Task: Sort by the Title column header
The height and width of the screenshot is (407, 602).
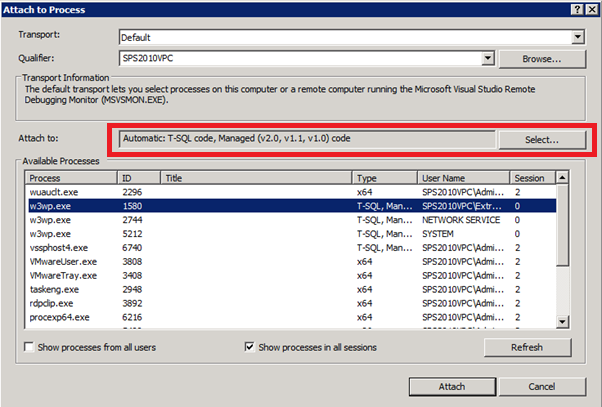Action: pyautogui.click(x=256, y=178)
